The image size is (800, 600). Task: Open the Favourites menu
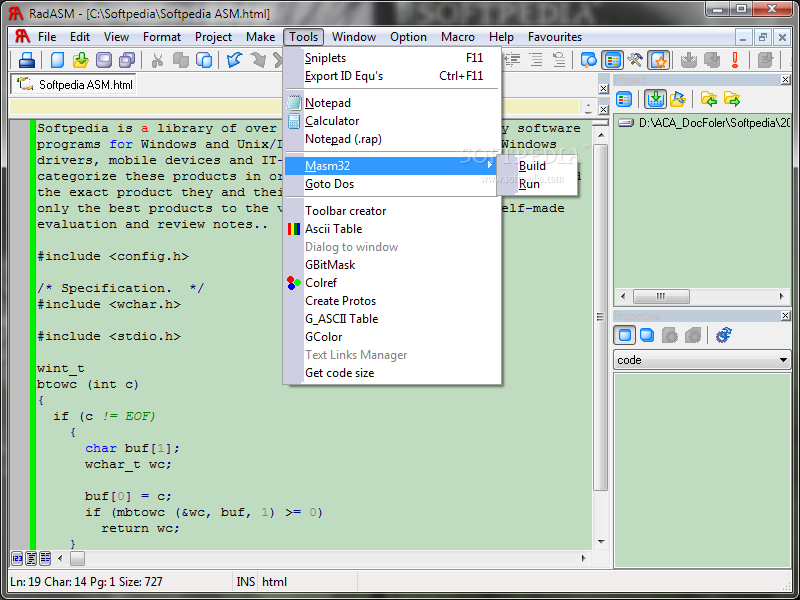(555, 37)
